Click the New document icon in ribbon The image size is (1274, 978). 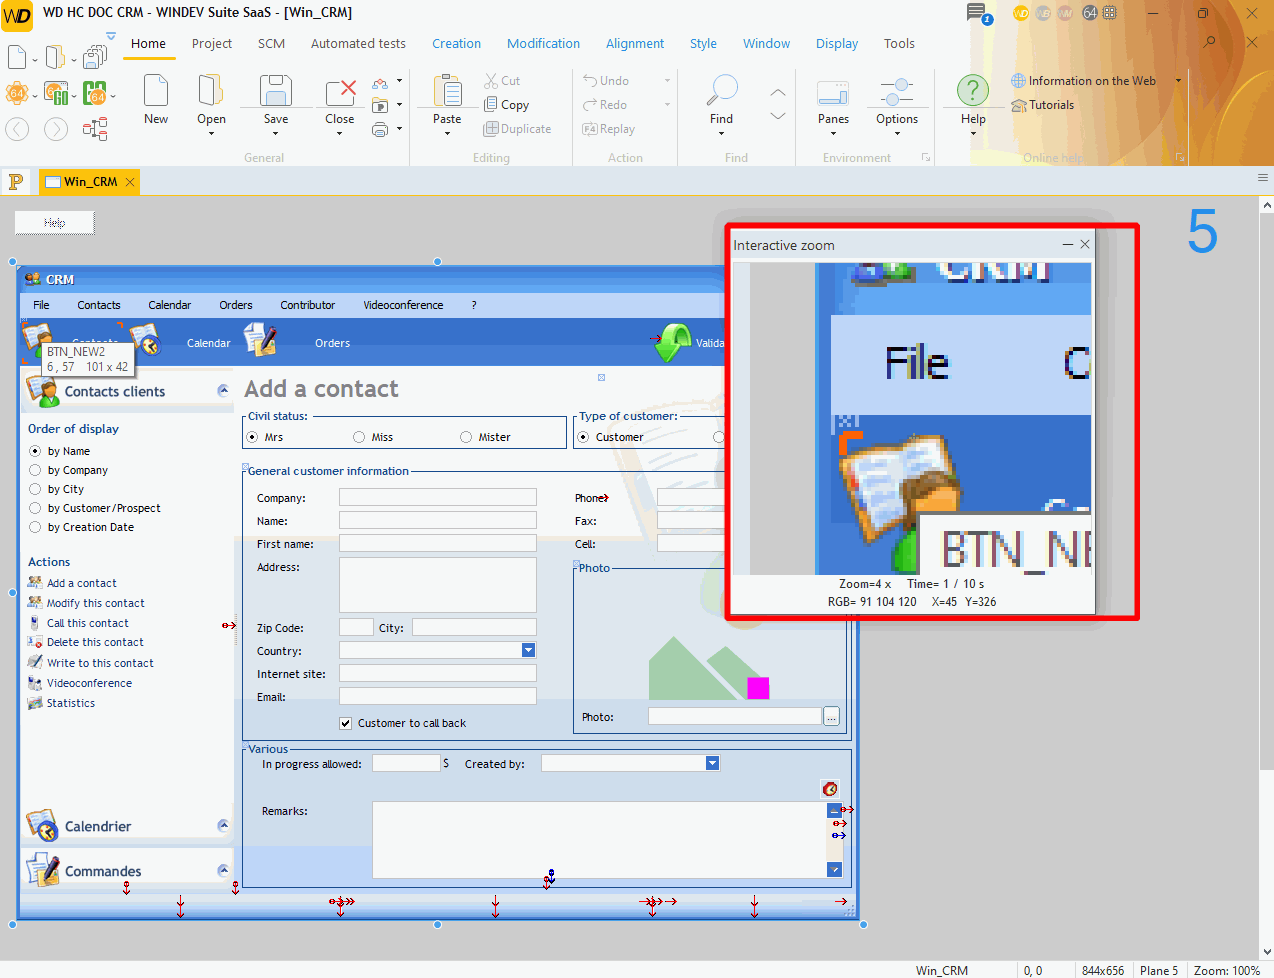click(x=156, y=90)
